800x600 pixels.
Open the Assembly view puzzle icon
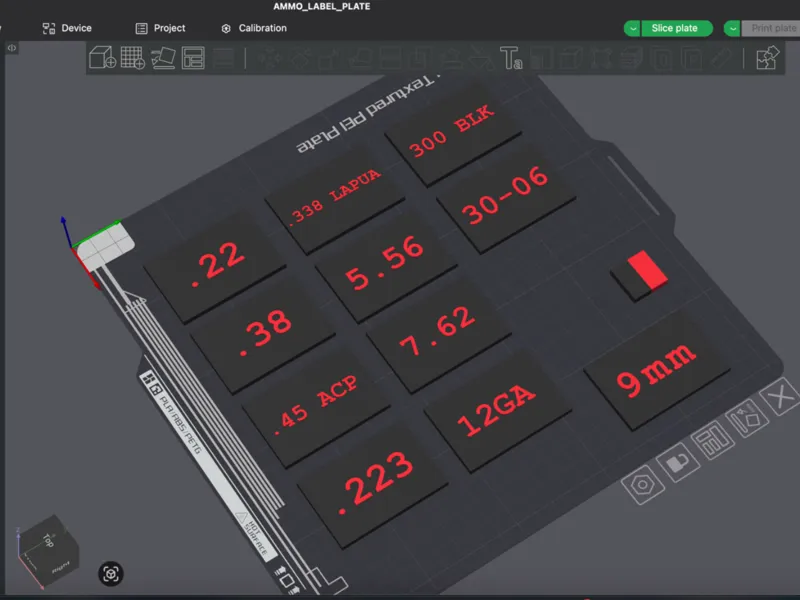pos(767,58)
